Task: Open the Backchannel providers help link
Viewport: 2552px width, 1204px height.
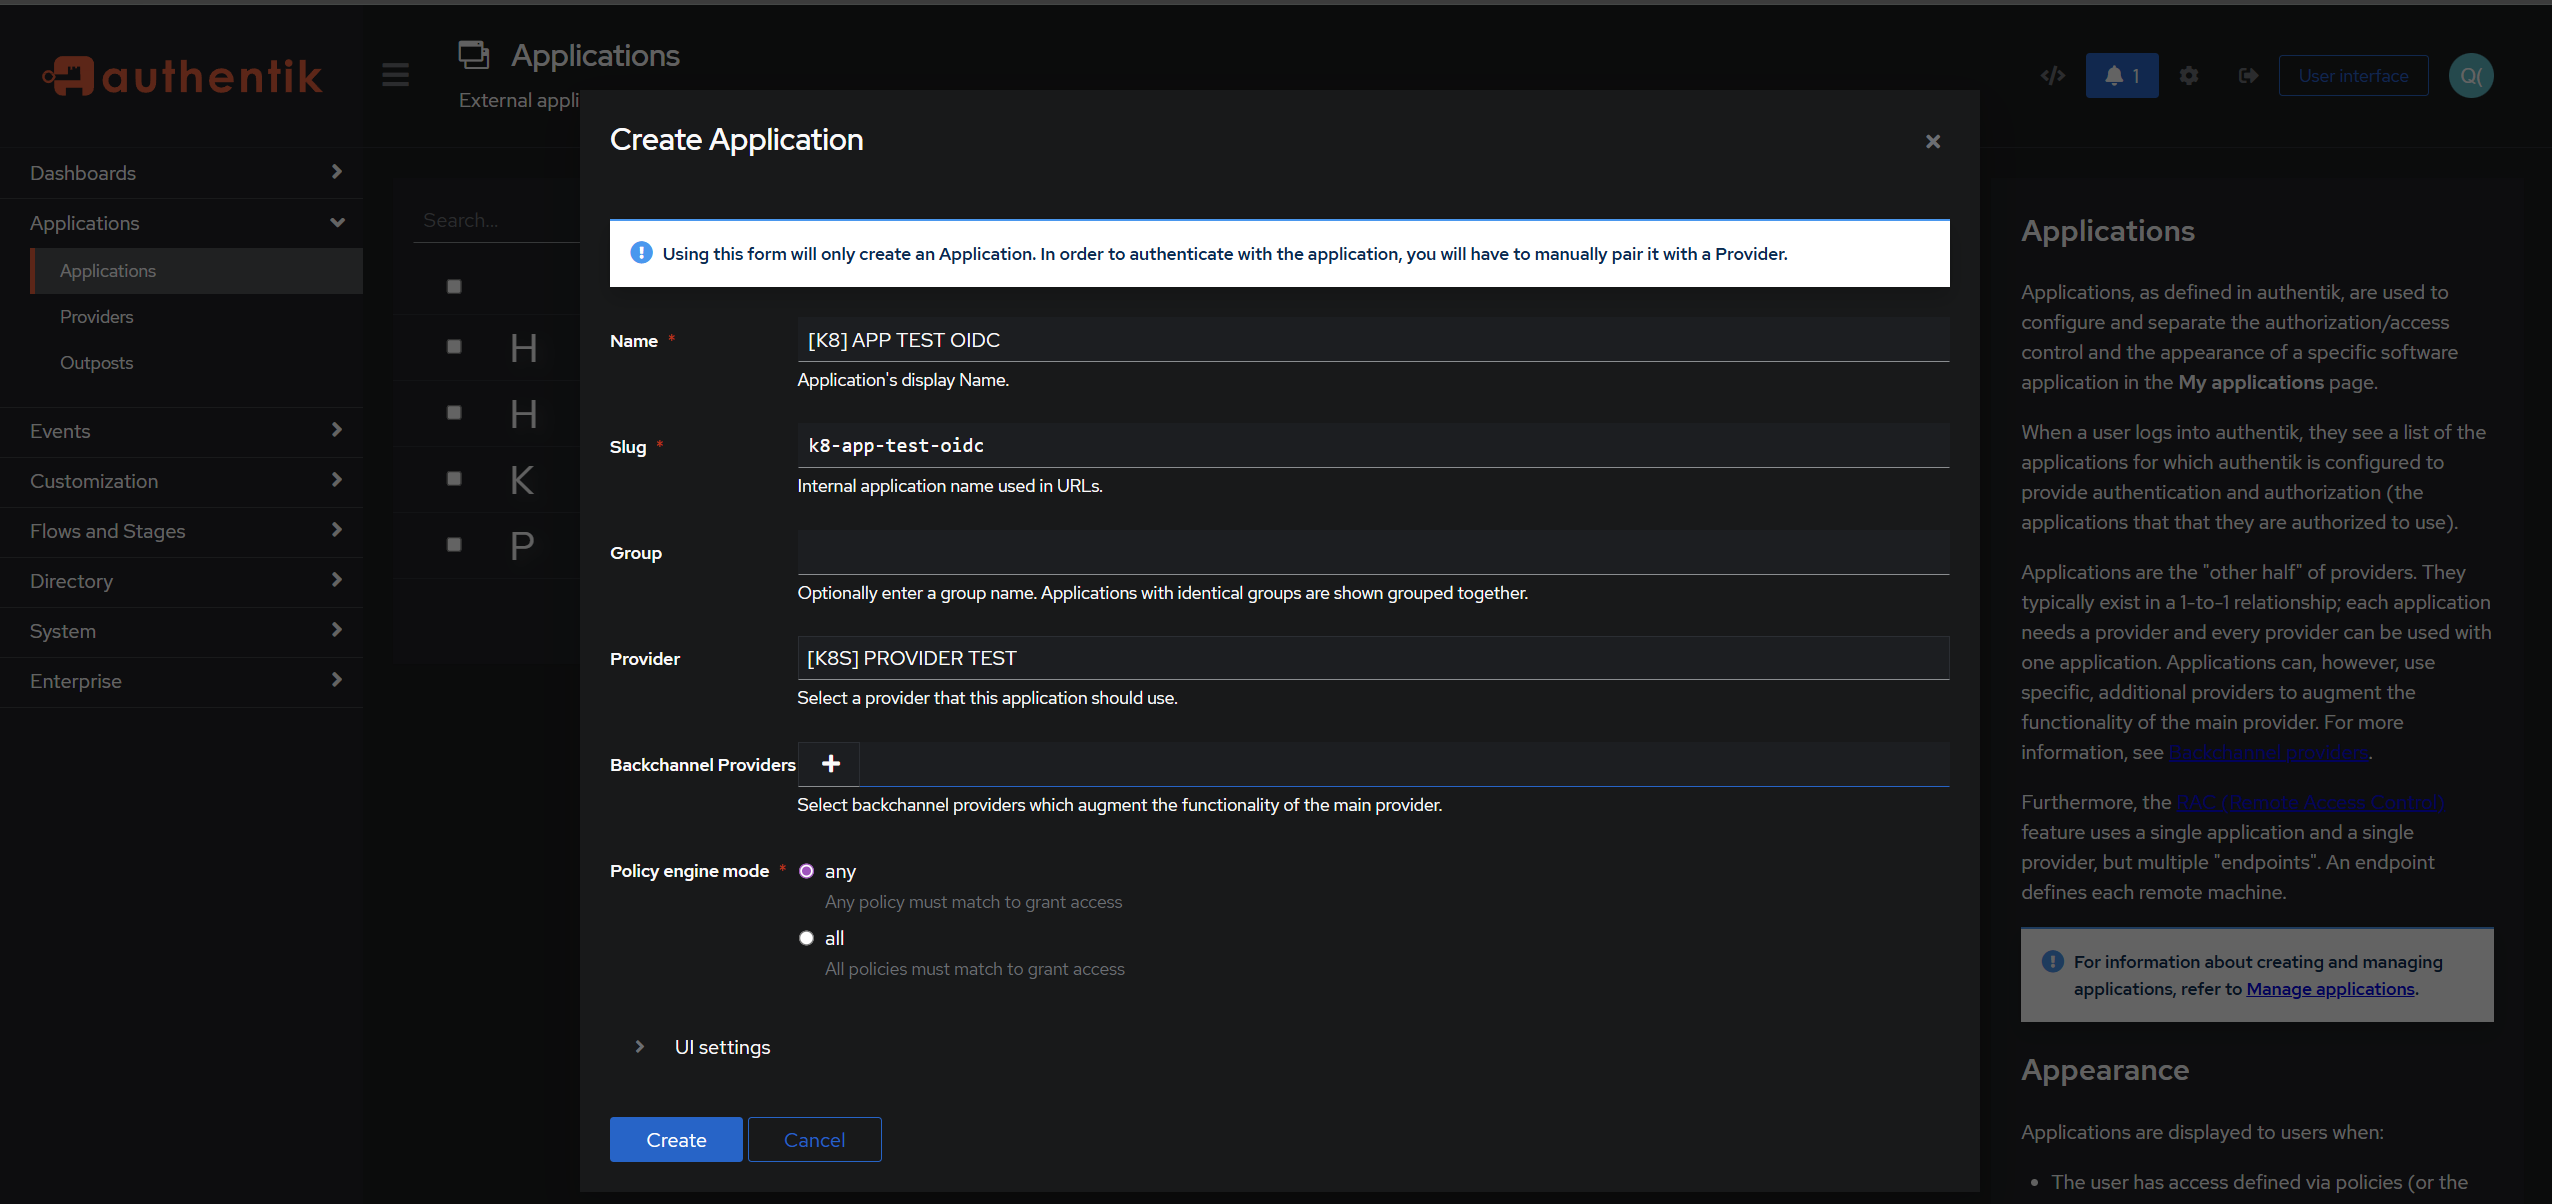Action: pos(2268,752)
